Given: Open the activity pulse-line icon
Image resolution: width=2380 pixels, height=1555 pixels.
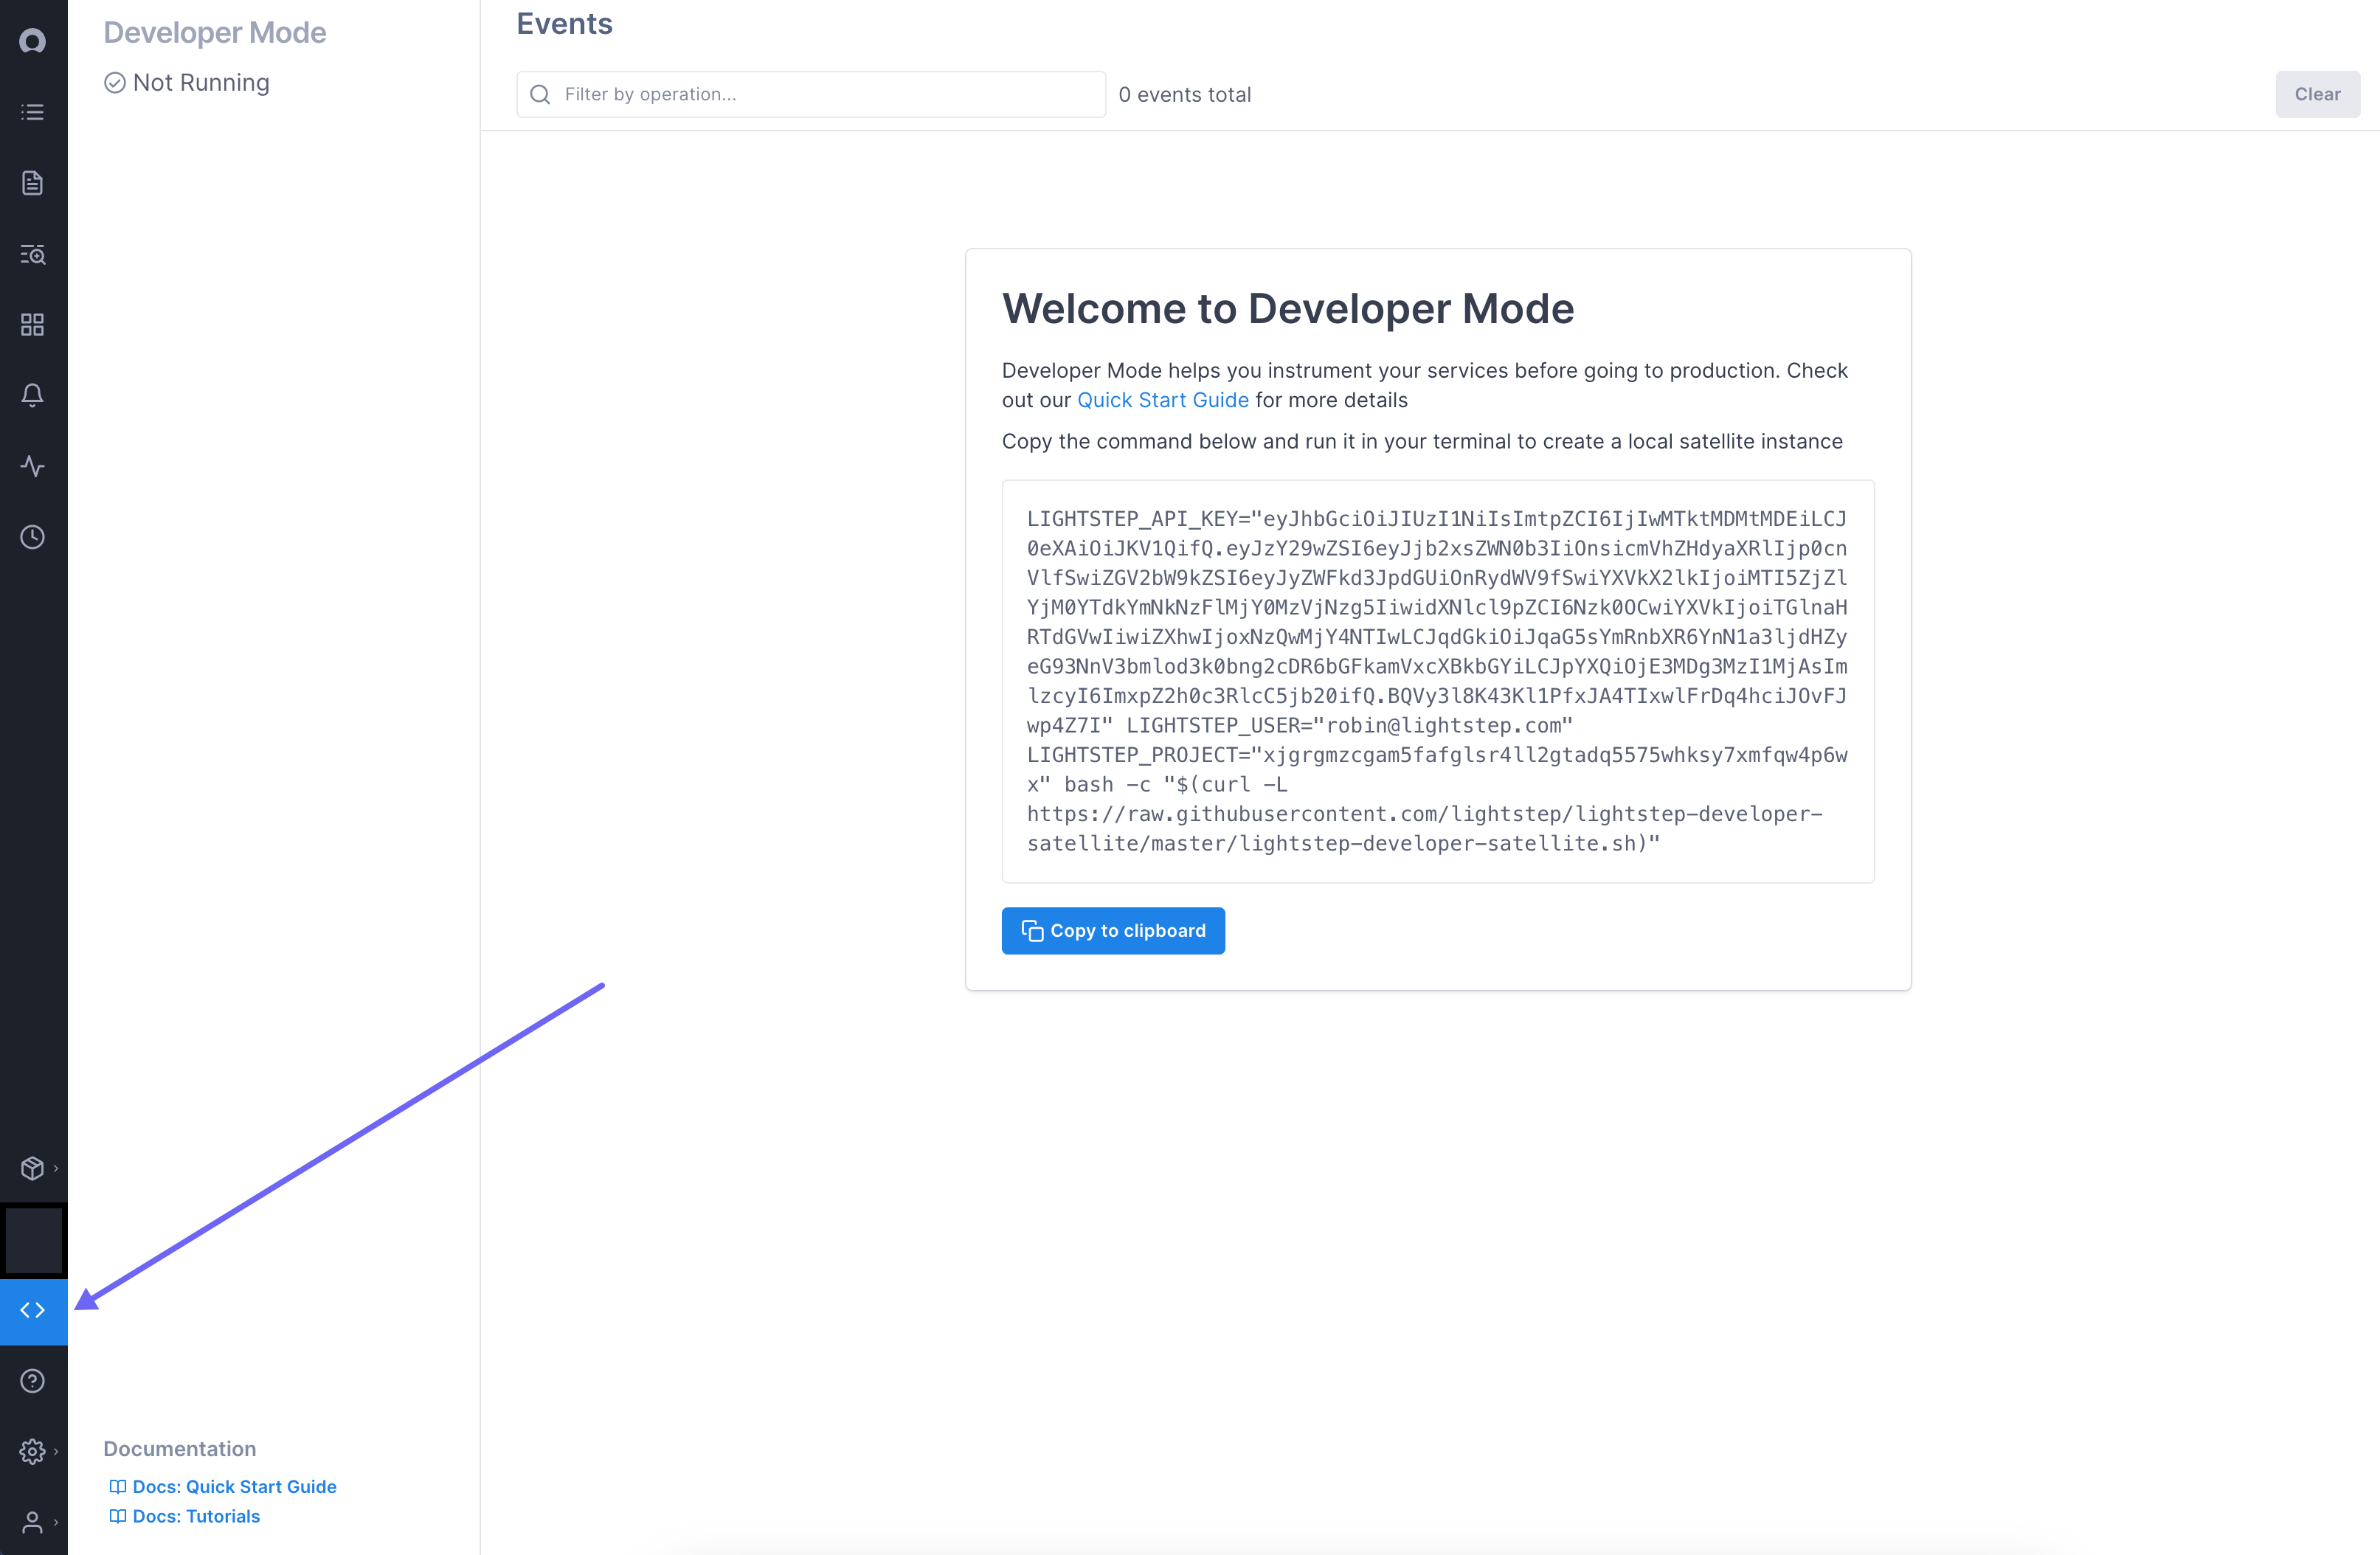Looking at the screenshot, I should coord(33,466).
